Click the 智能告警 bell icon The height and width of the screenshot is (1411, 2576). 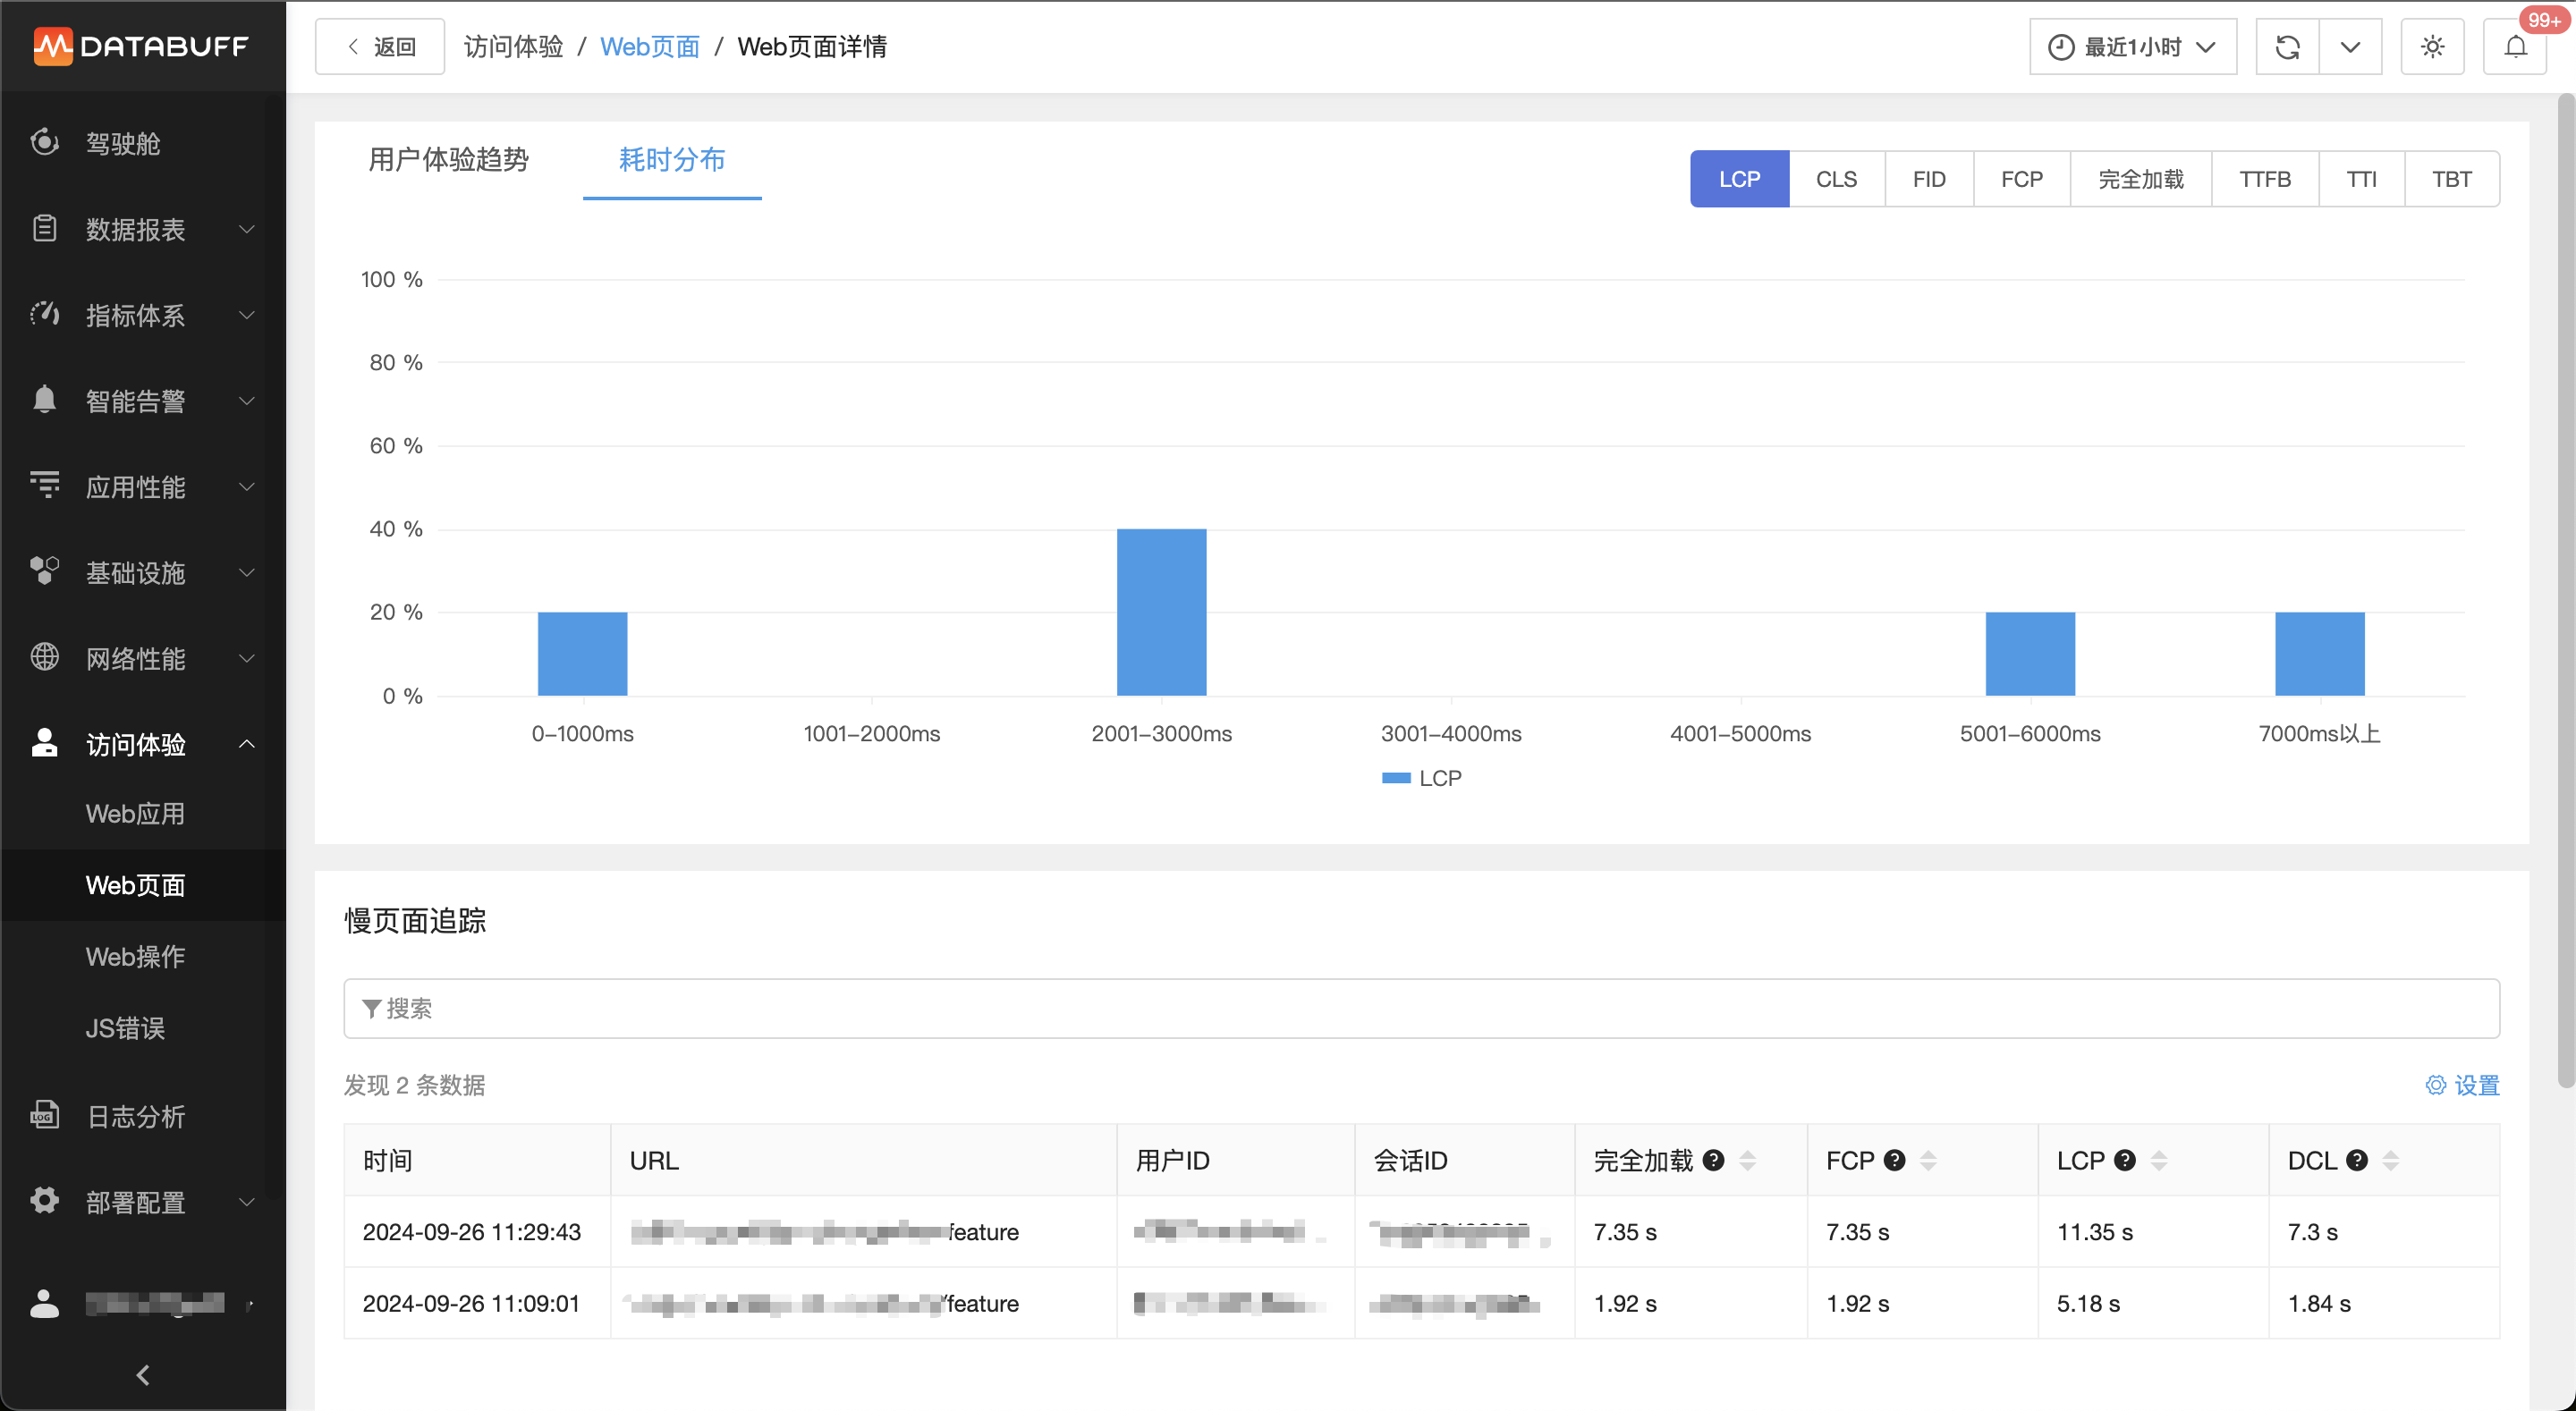(44, 400)
